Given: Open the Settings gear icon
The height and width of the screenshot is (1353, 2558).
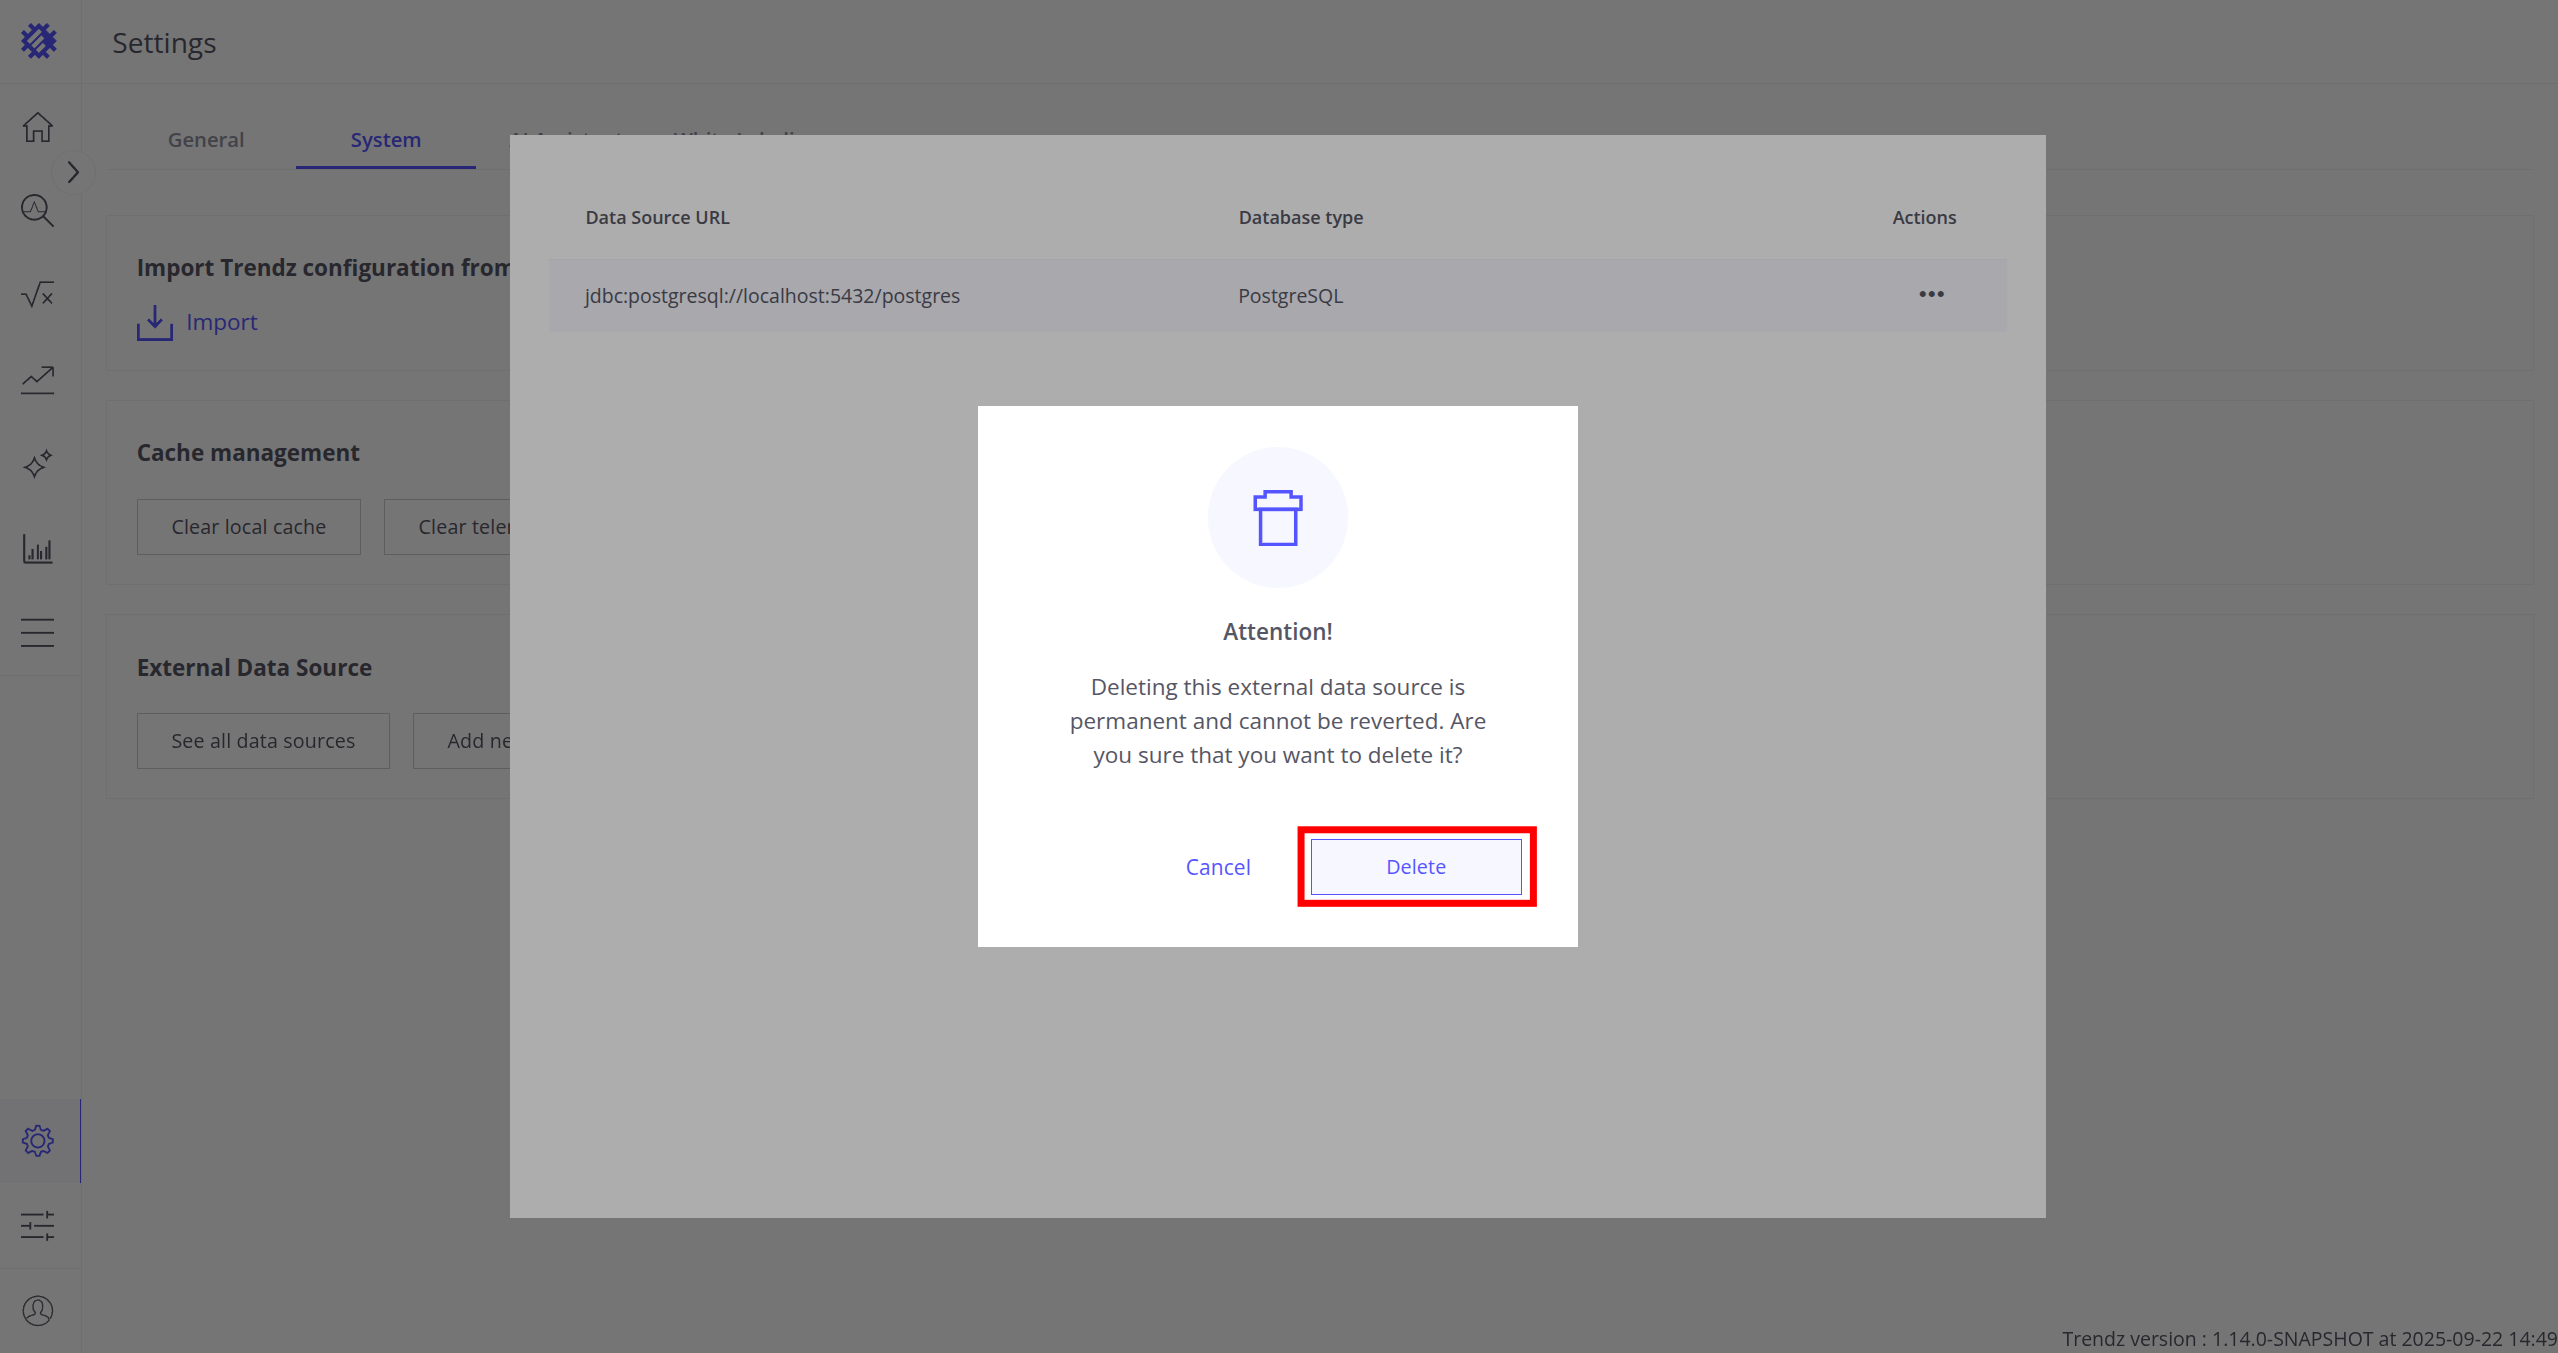Looking at the screenshot, I should [38, 1141].
